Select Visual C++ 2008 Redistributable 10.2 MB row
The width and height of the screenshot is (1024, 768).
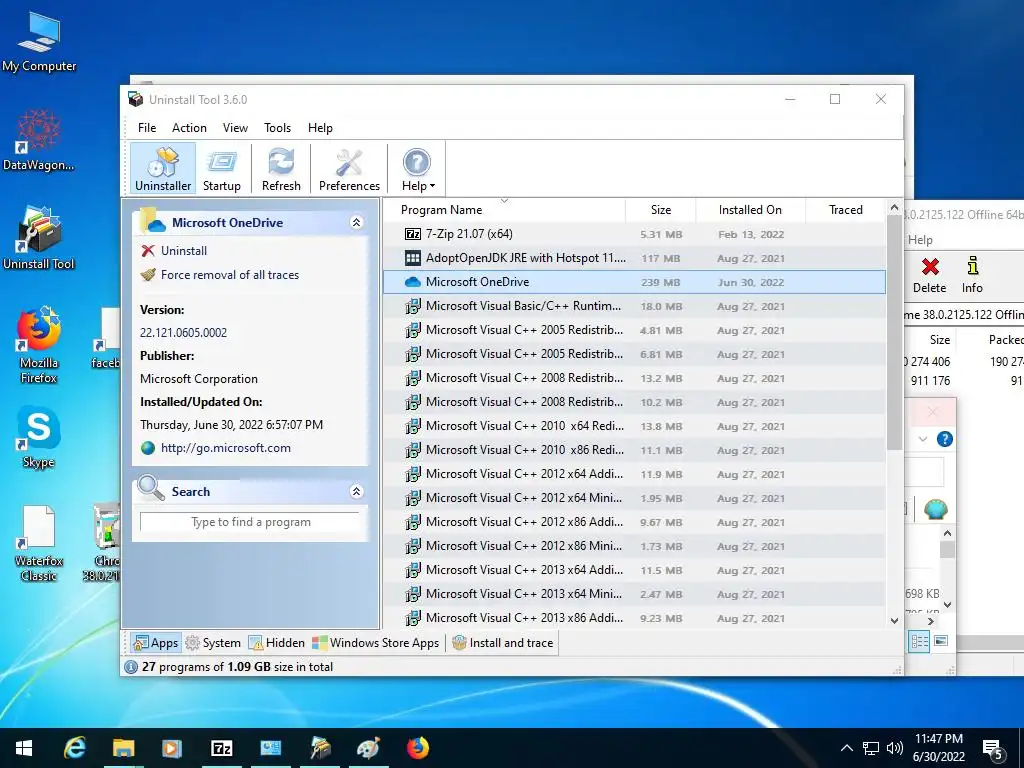click(x=634, y=402)
